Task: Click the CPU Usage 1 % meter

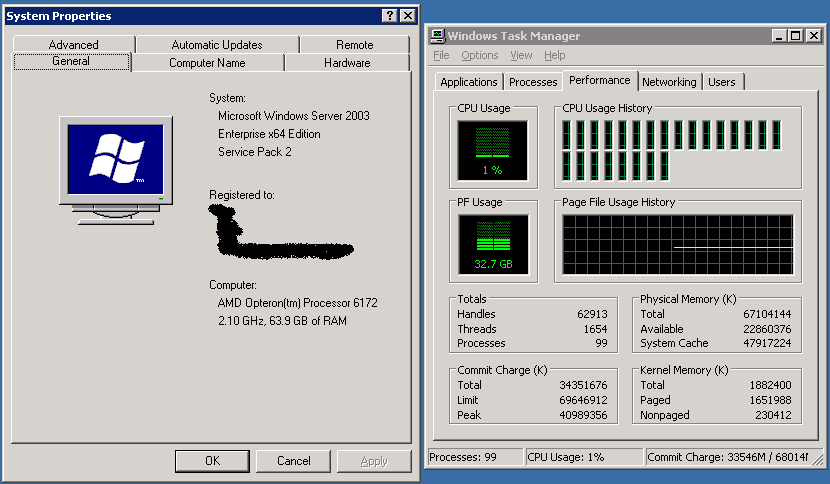Action: click(x=492, y=150)
